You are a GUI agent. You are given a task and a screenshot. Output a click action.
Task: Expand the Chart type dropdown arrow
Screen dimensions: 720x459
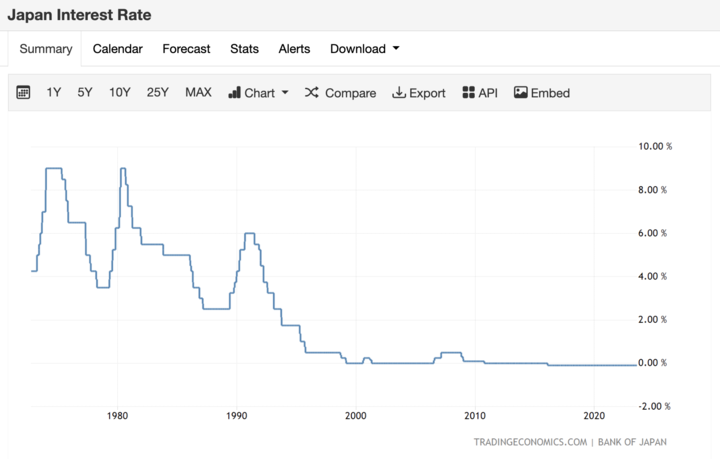(x=285, y=93)
